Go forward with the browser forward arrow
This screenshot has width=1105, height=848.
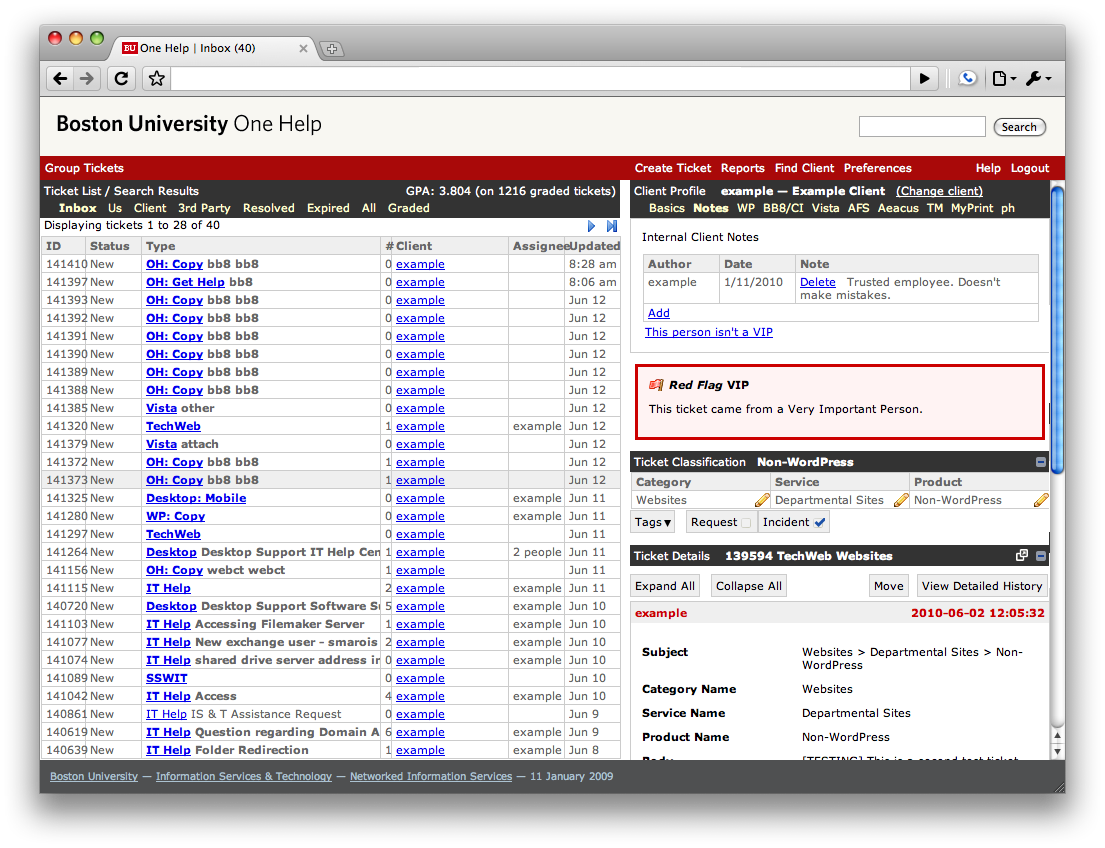(x=87, y=78)
